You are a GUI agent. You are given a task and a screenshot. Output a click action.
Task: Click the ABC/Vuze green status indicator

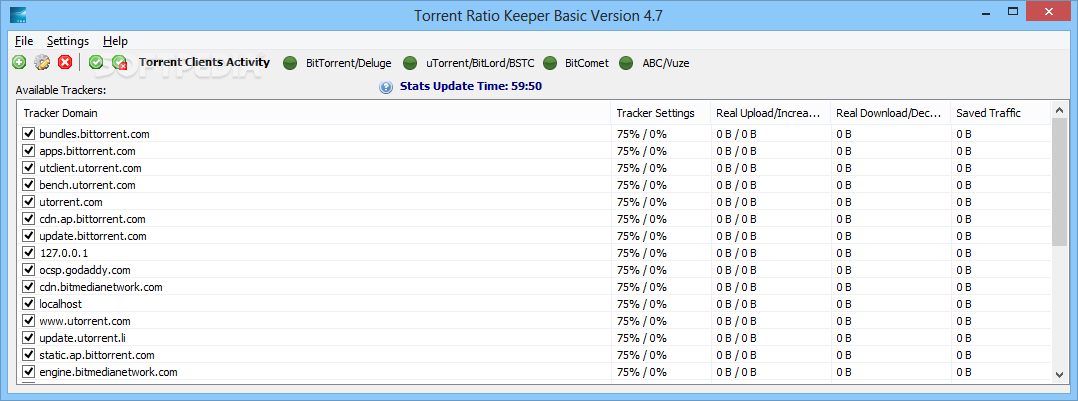[x=626, y=63]
